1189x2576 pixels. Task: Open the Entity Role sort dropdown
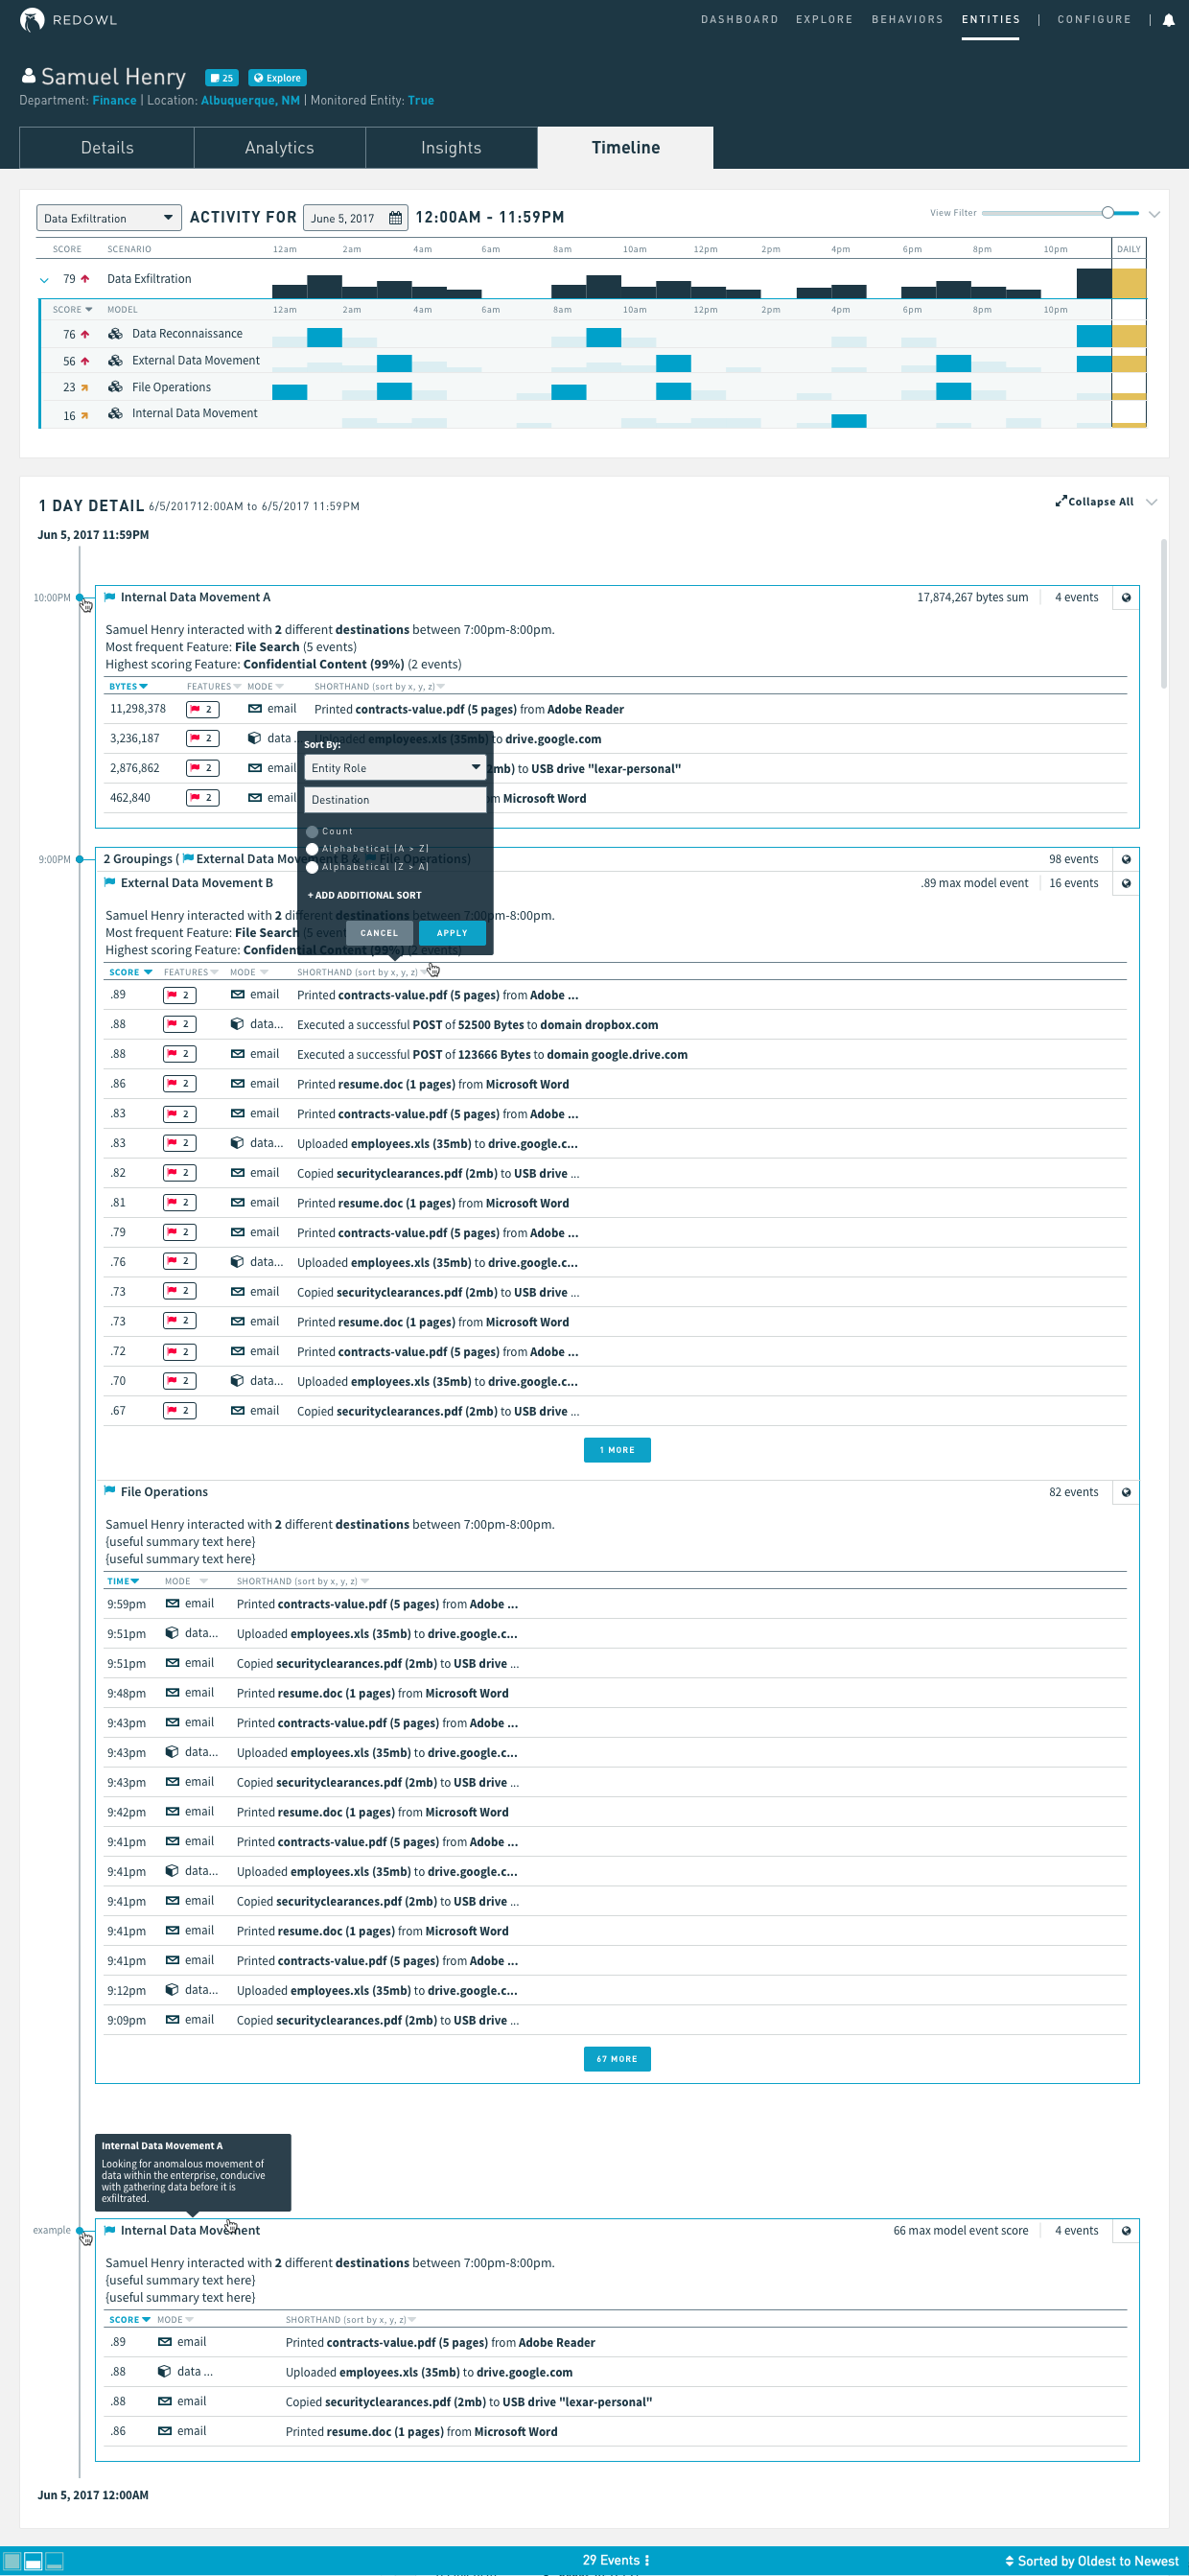click(x=395, y=768)
